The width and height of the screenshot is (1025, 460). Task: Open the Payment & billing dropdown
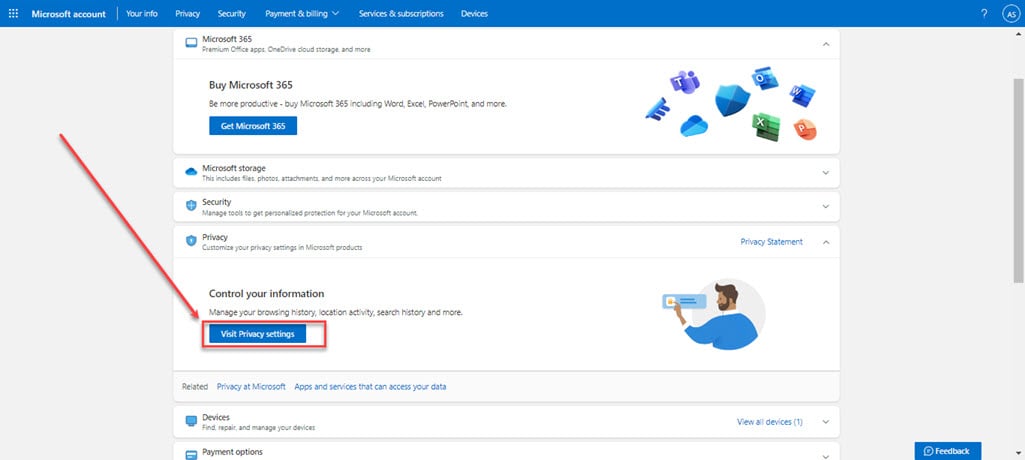click(302, 14)
